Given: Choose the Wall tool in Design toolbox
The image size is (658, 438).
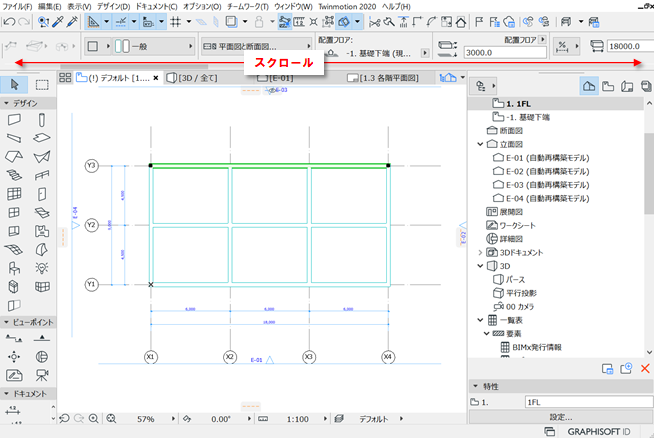Looking at the screenshot, I should pos(14,120).
